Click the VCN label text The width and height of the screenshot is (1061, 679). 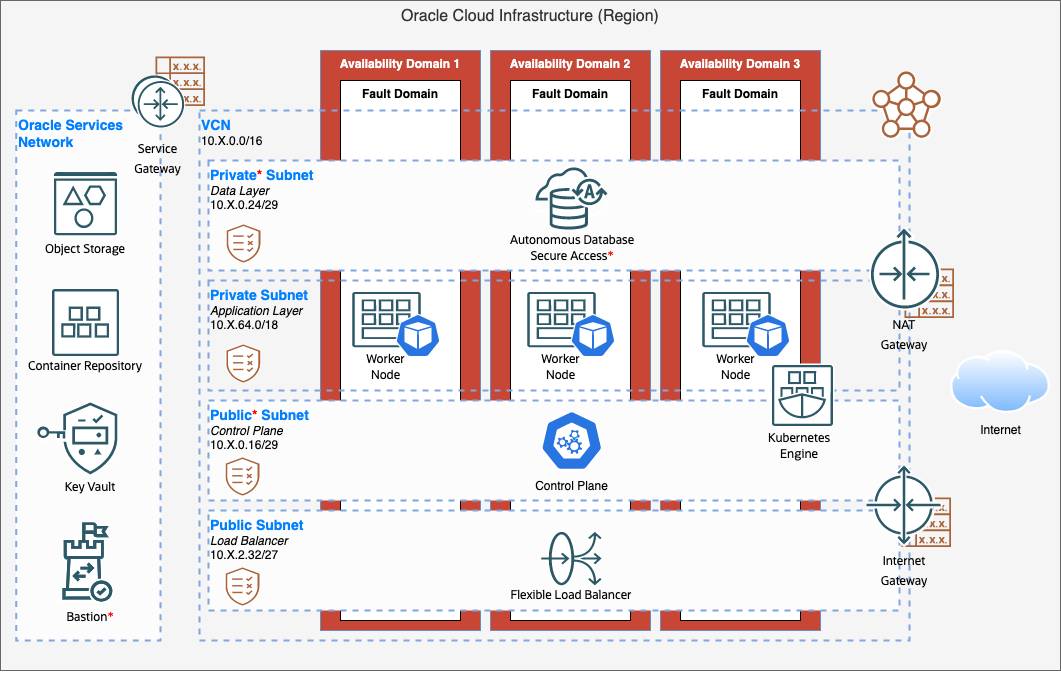pyautogui.click(x=215, y=125)
